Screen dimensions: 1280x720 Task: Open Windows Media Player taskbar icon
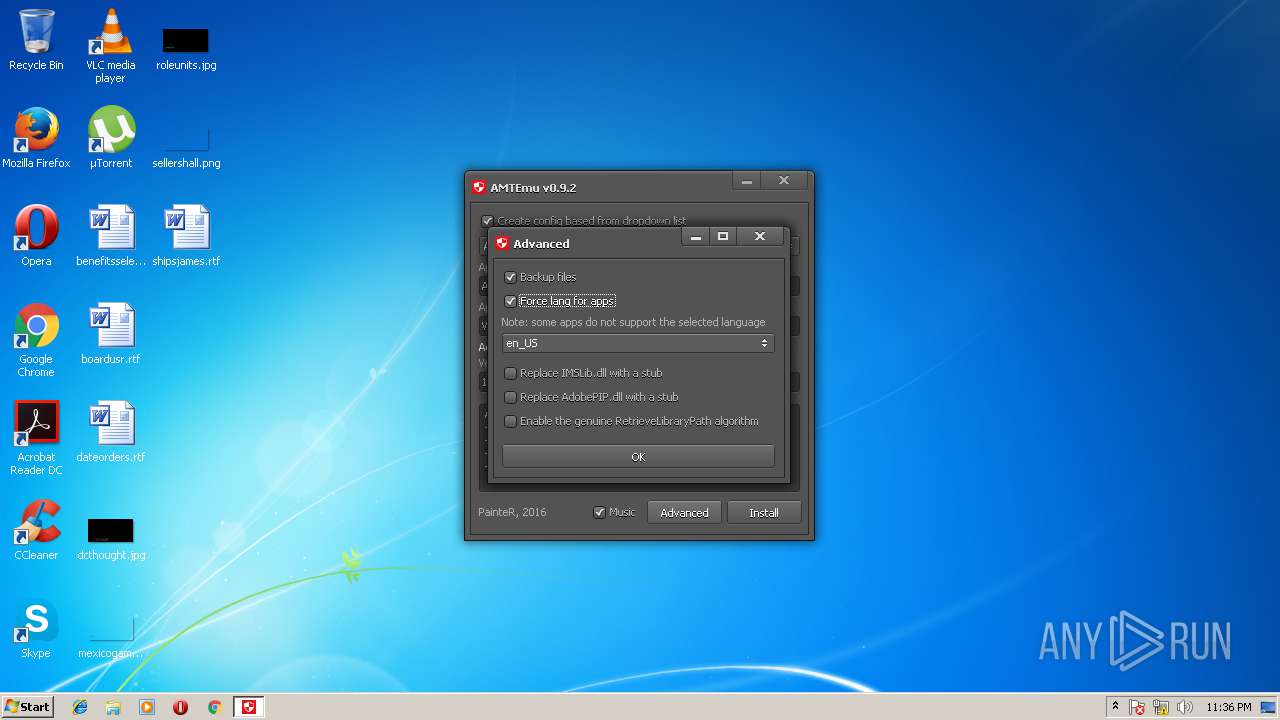pos(147,707)
